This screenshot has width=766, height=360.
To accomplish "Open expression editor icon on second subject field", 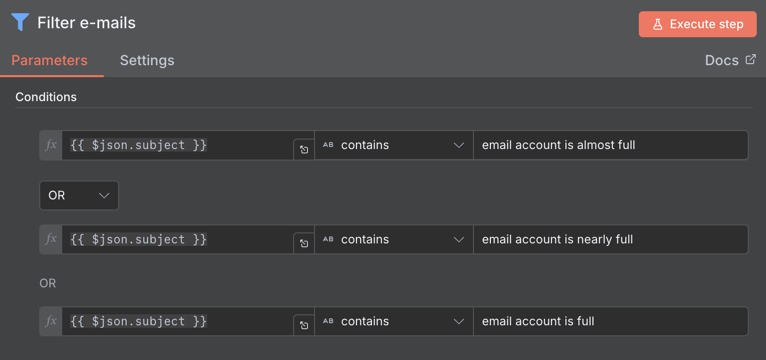I will (304, 243).
